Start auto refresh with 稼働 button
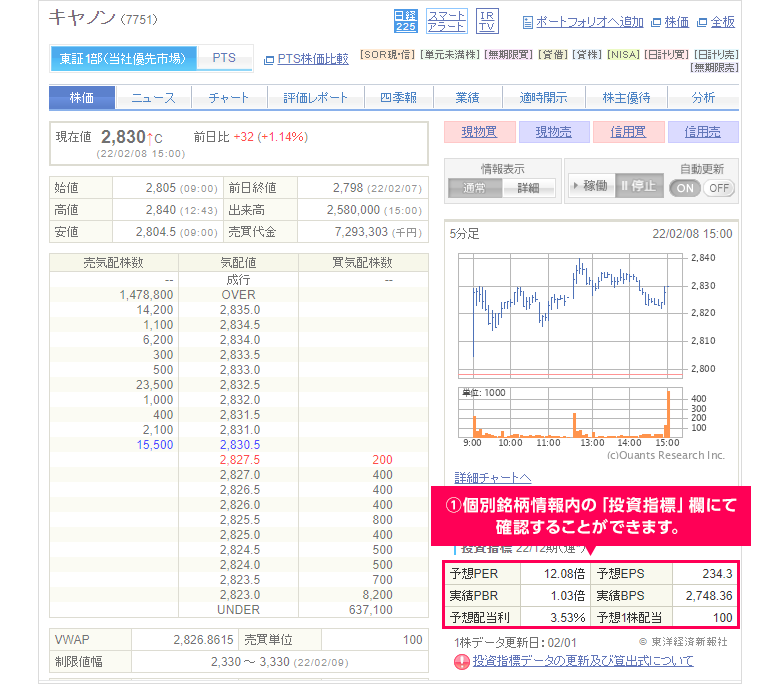Image resolution: width=780 pixels, height=684 pixels. pyautogui.click(x=591, y=186)
